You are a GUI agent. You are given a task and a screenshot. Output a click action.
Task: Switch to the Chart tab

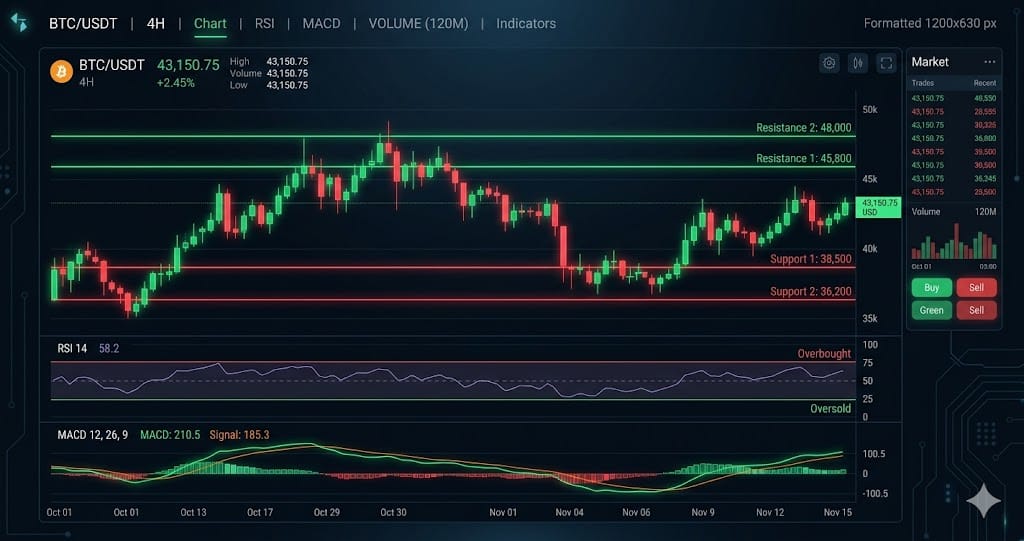(x=210, y=24)
